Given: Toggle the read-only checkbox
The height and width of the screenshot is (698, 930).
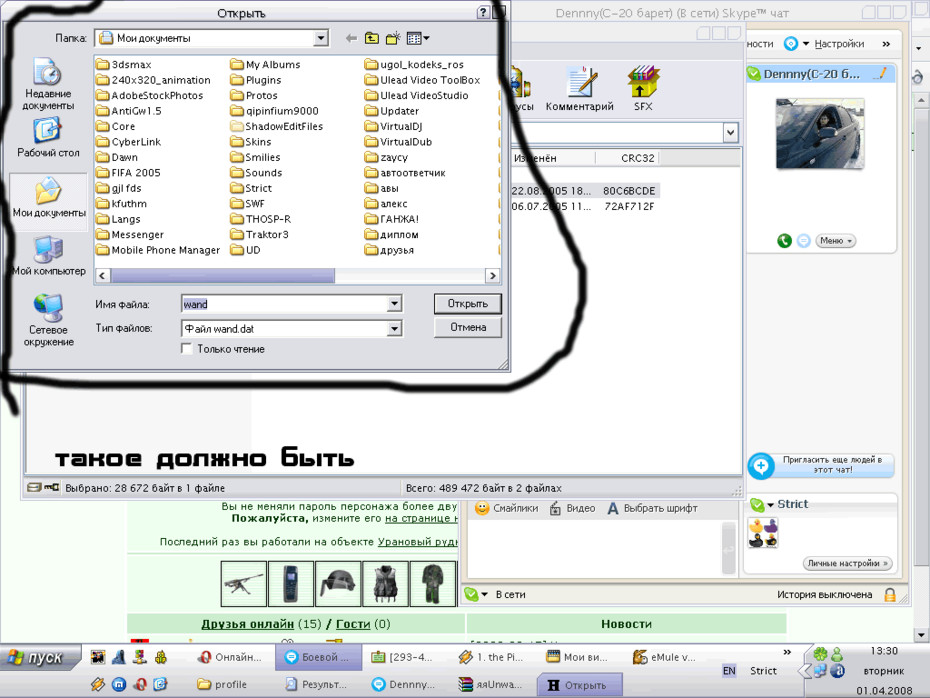Looking at the screenshot, I should tap(187, 349).
